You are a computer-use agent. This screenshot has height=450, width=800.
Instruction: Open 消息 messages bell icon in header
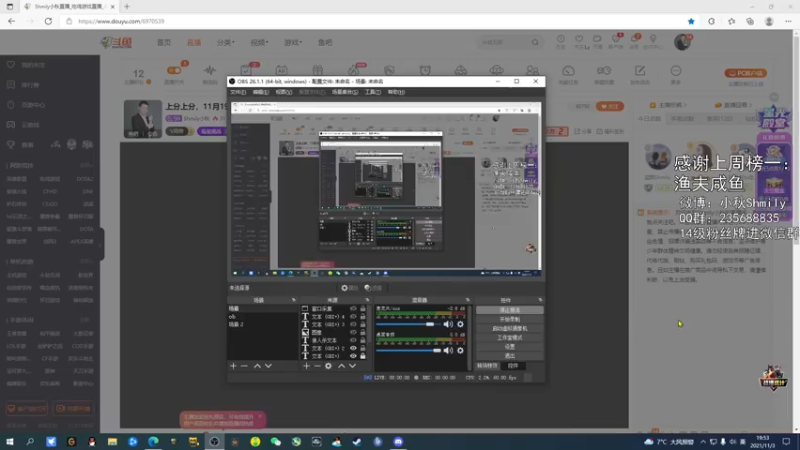634,41
